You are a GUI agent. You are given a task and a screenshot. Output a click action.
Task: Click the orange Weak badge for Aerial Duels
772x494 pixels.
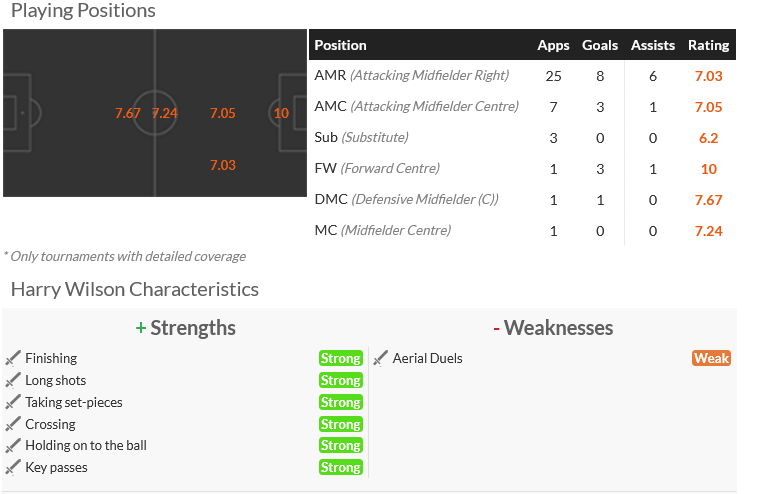coord(711,358)
